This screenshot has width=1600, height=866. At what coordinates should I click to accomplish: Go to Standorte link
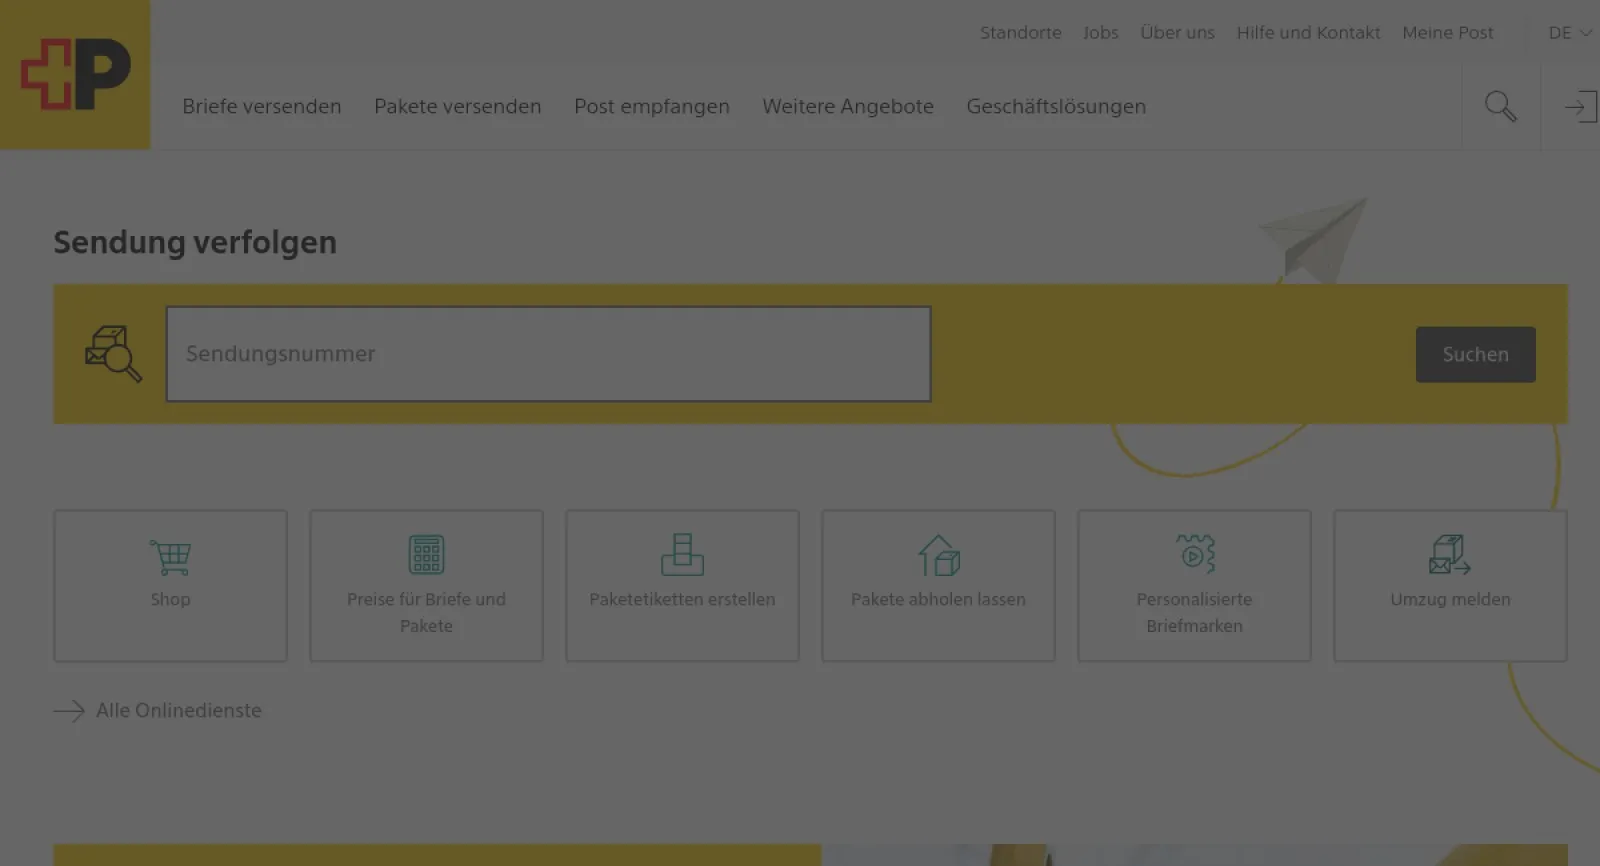pos(1021,33)
